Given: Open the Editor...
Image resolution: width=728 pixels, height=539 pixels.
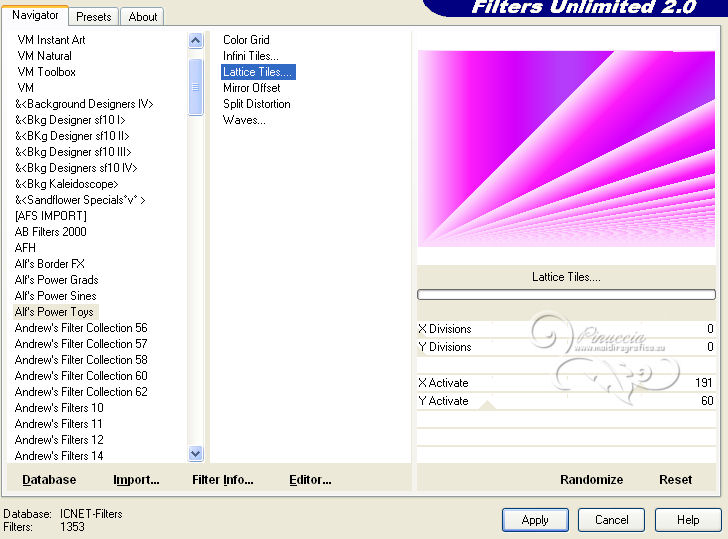Looking at the screenshot, I should [310, 480].
